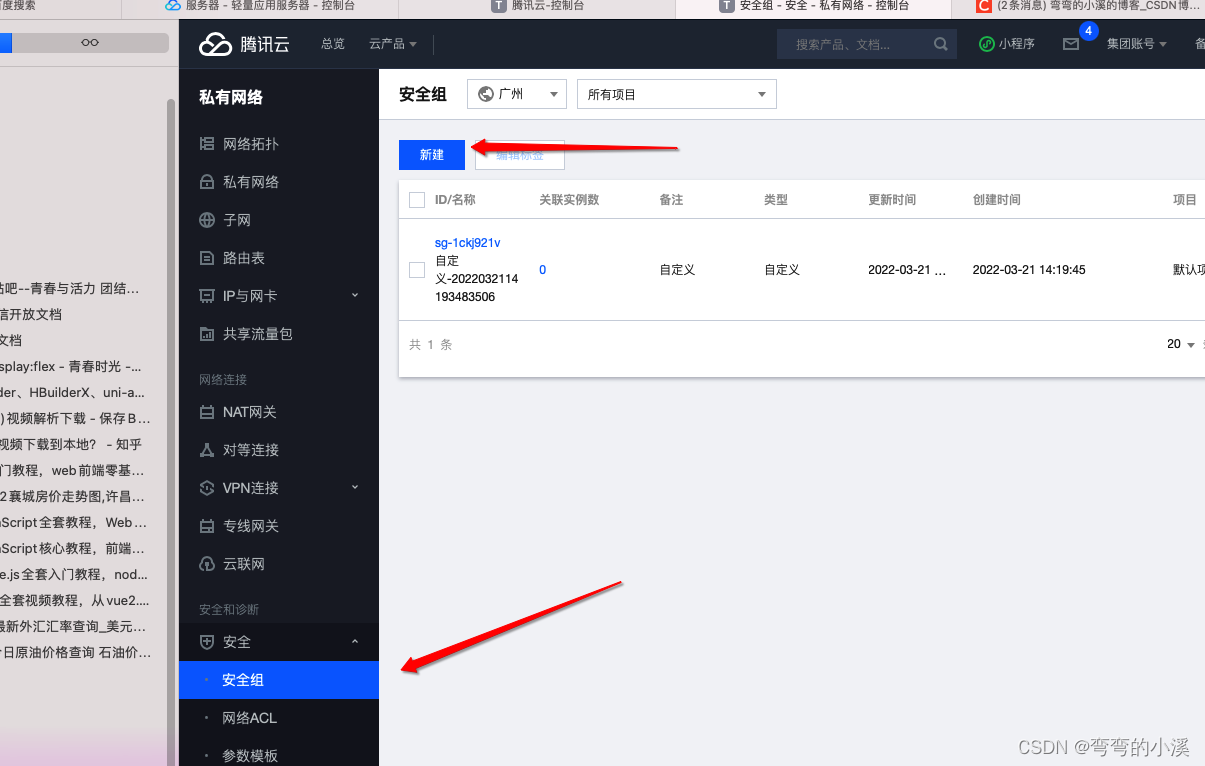Viewport: 1205px width, 766px height.
Task: Check the sg-1ckj921v row checkbox
Action: [417, 269]
